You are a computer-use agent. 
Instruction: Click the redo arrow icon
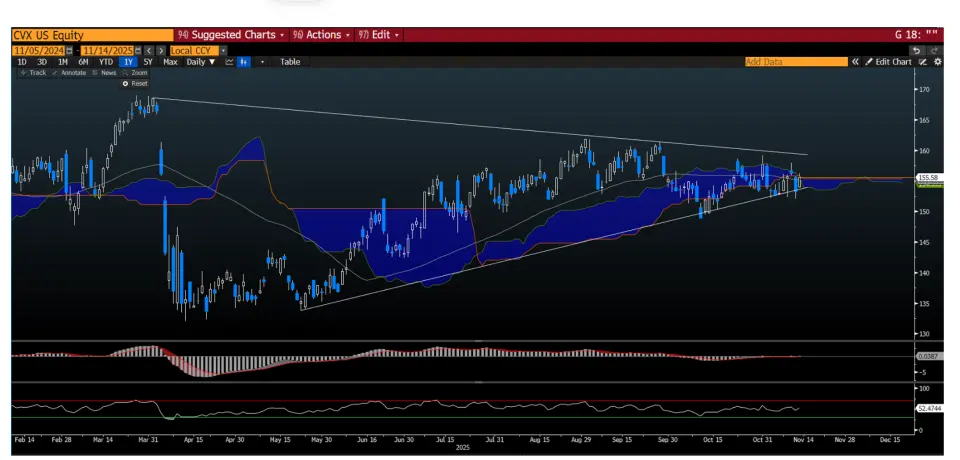(934, 50)
